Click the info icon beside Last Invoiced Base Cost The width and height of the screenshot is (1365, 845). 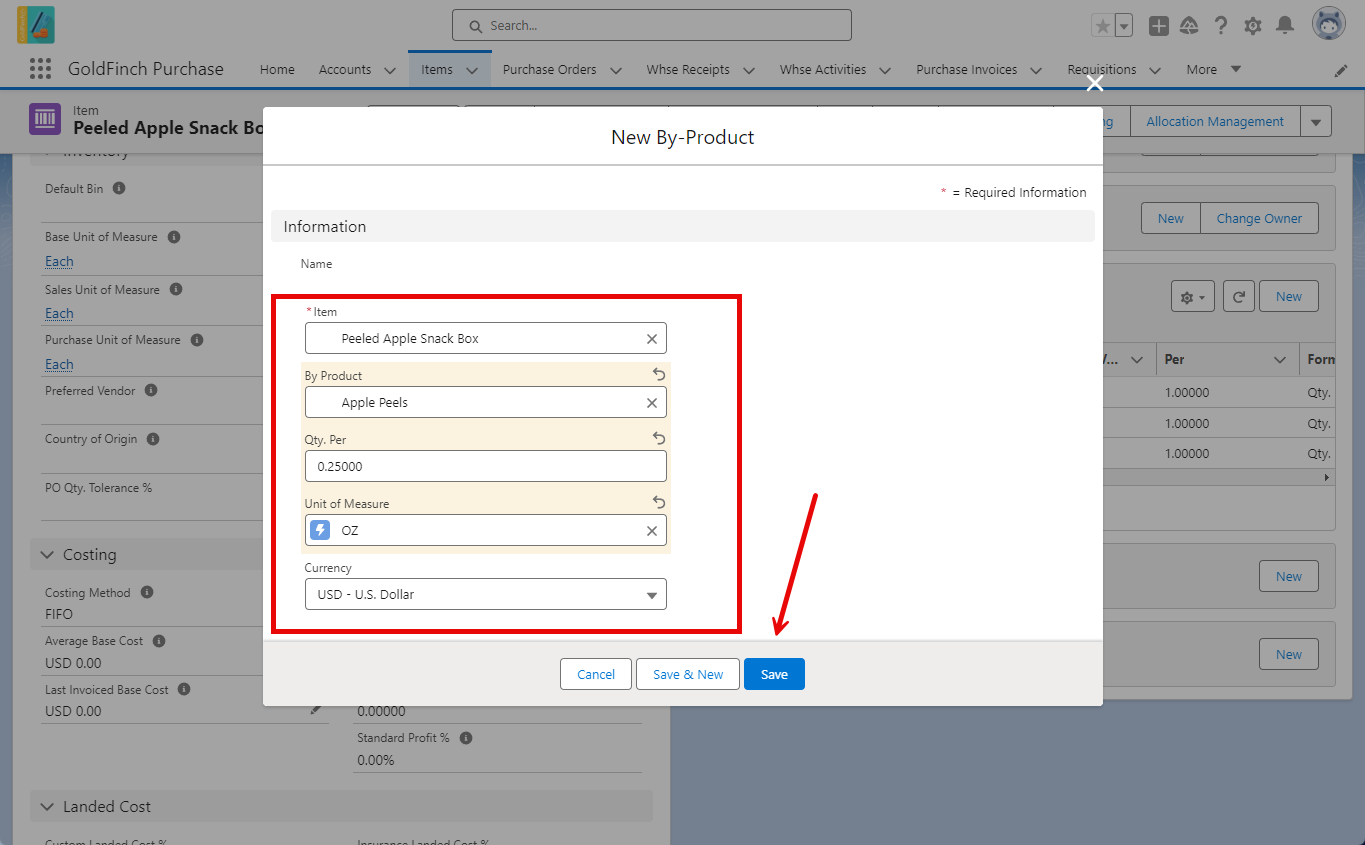(184, 689)
